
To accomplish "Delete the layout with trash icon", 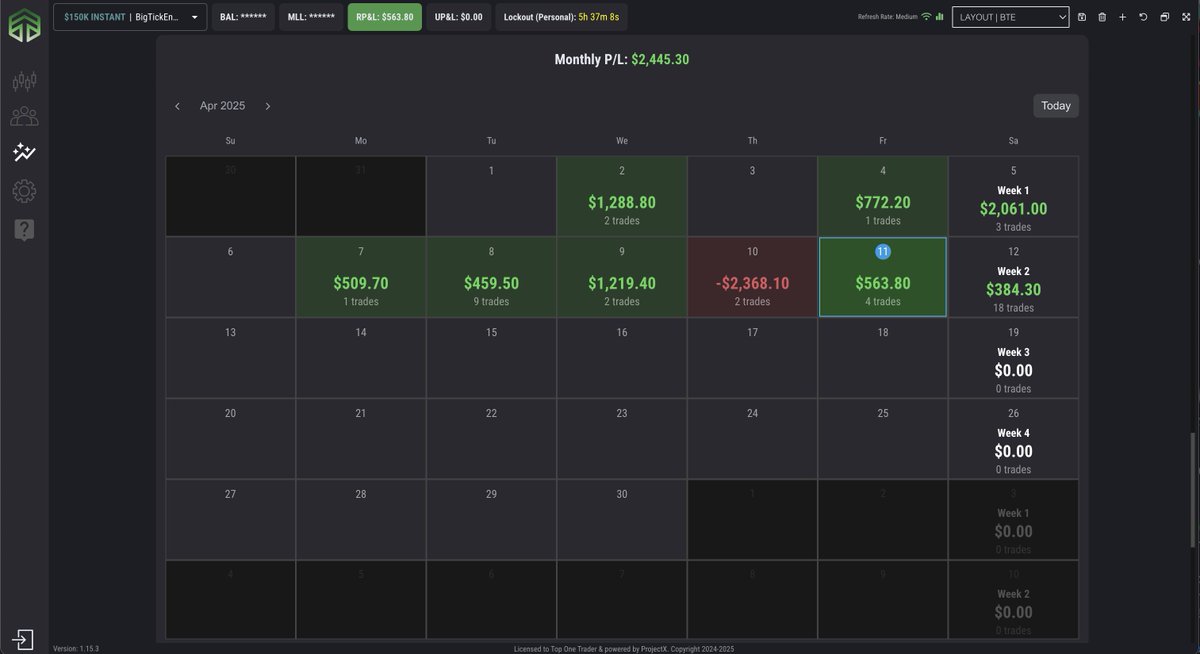I will [1102, 17].
